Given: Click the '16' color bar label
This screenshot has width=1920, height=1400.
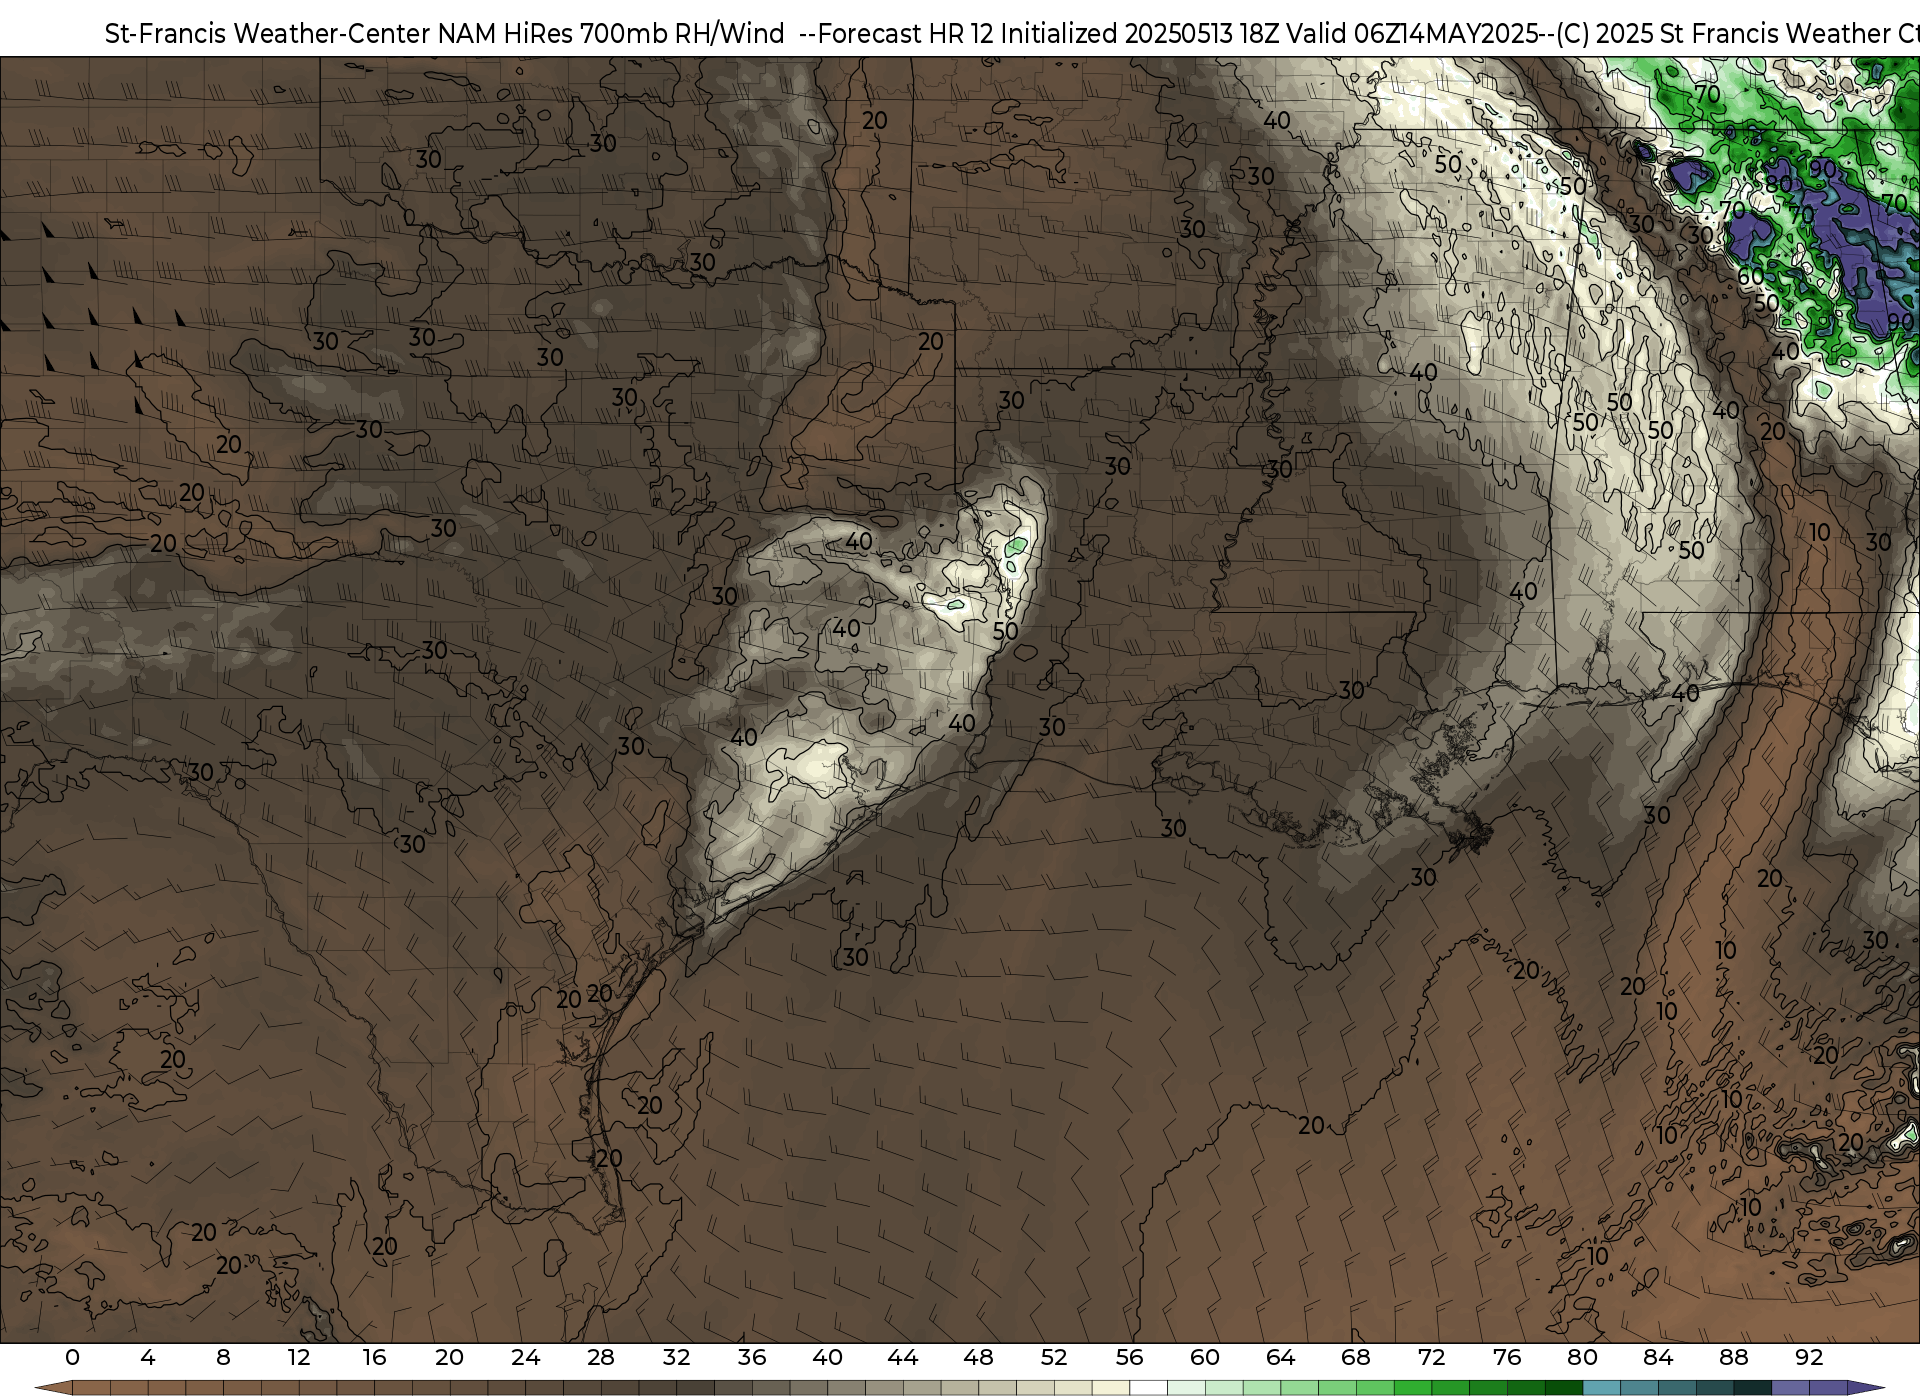Looking at the screenshot, I should (374, 1358).
